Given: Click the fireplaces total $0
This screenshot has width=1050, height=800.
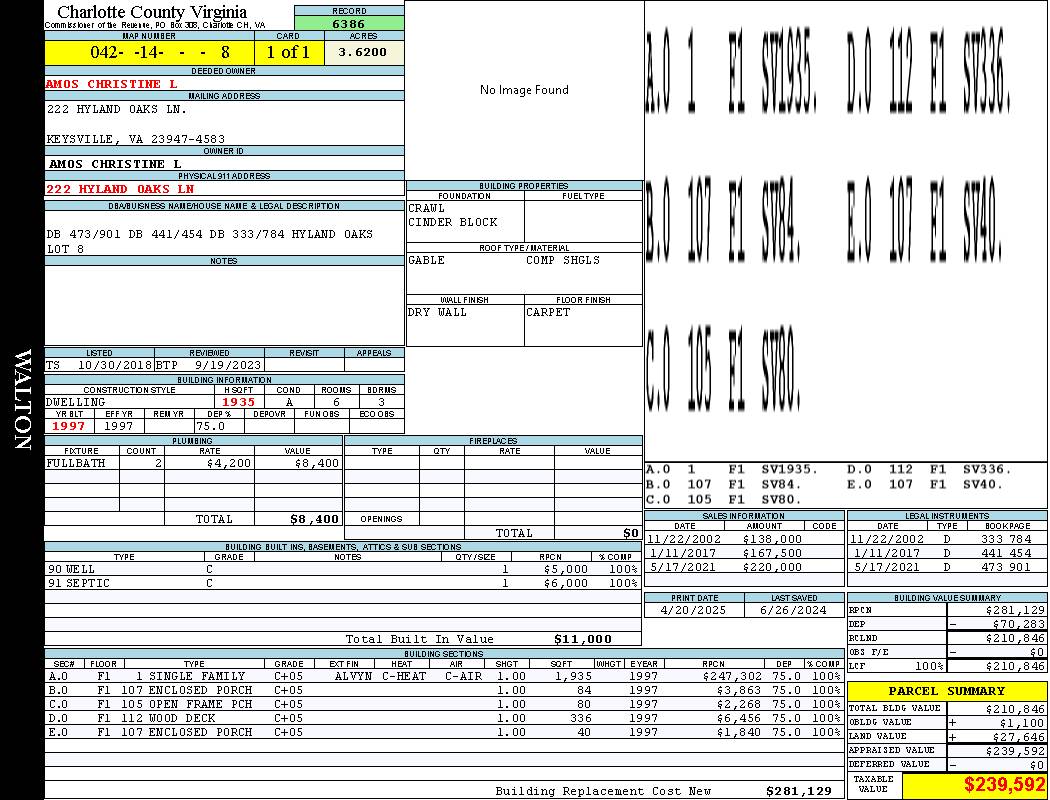Looking at the screenshot, I should (631, 534).
